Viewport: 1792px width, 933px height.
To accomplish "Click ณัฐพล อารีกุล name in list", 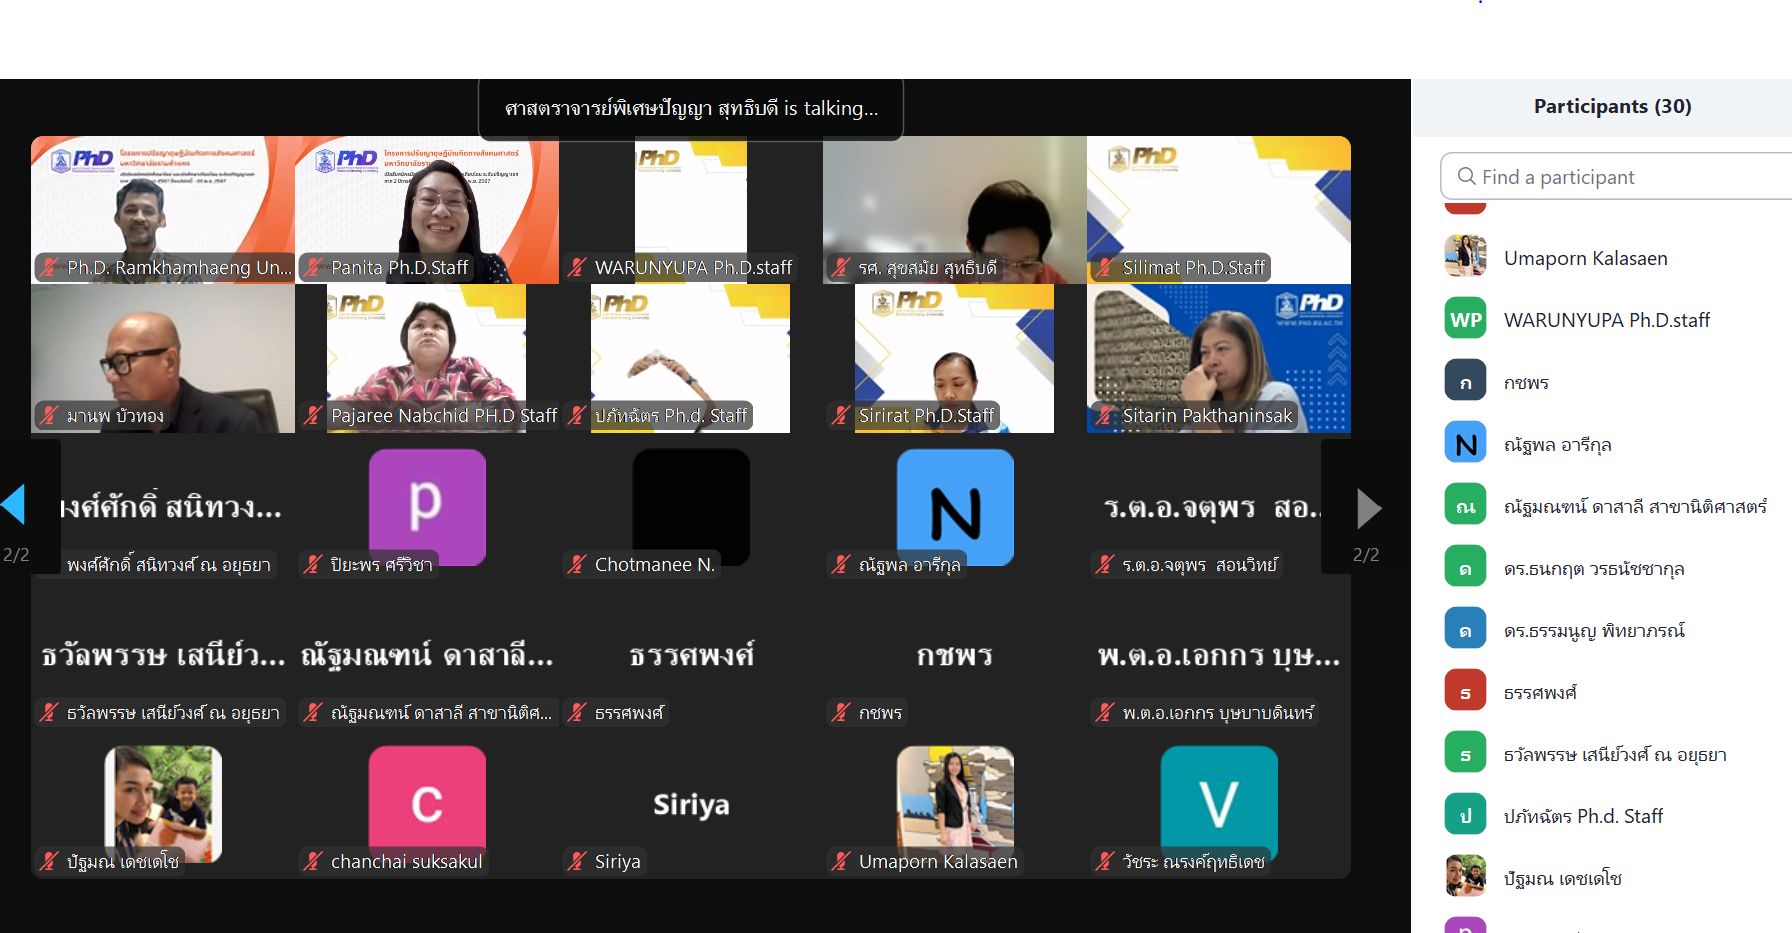I will (x=1557, y=444).
